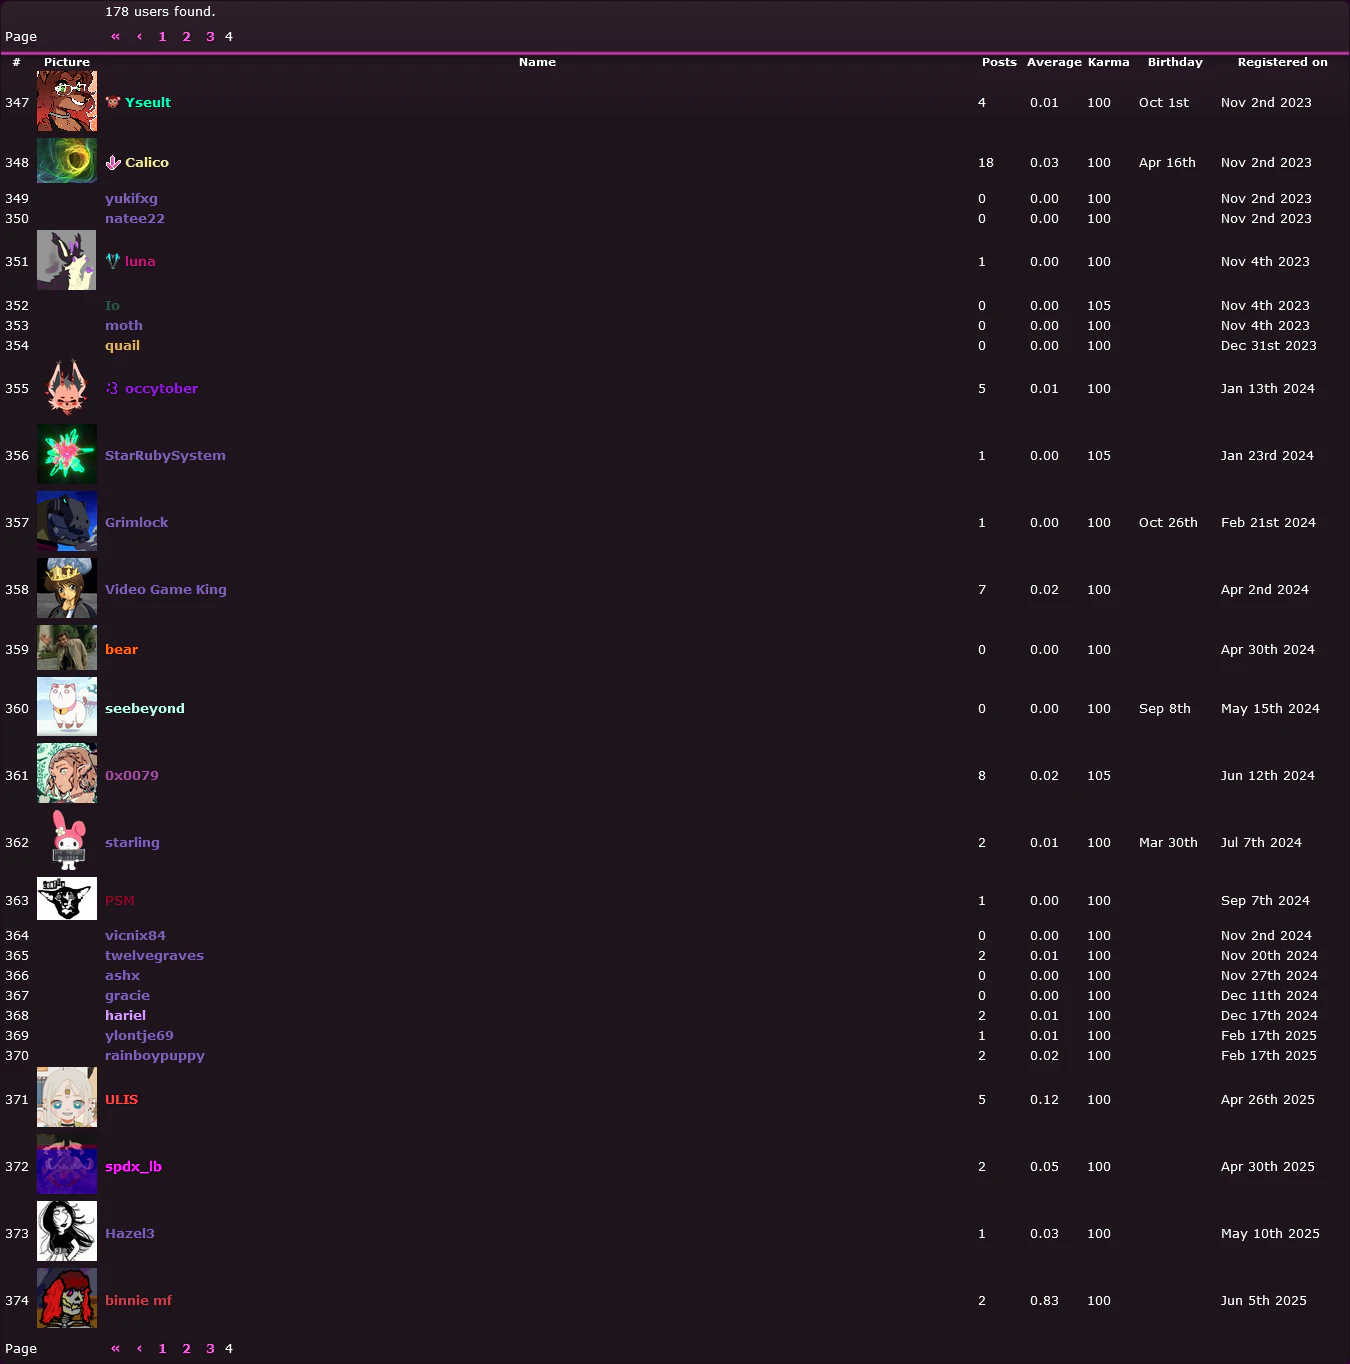Open the seebeyond user profile
The width and height of the screenshot is (1350, 1364).
tap(145, 709)
